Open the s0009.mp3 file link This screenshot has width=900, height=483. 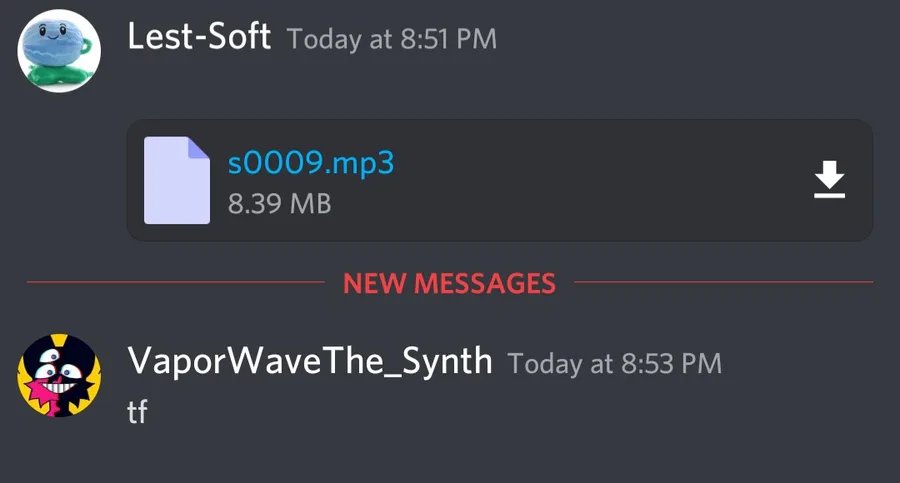click(x=311, y=163)
